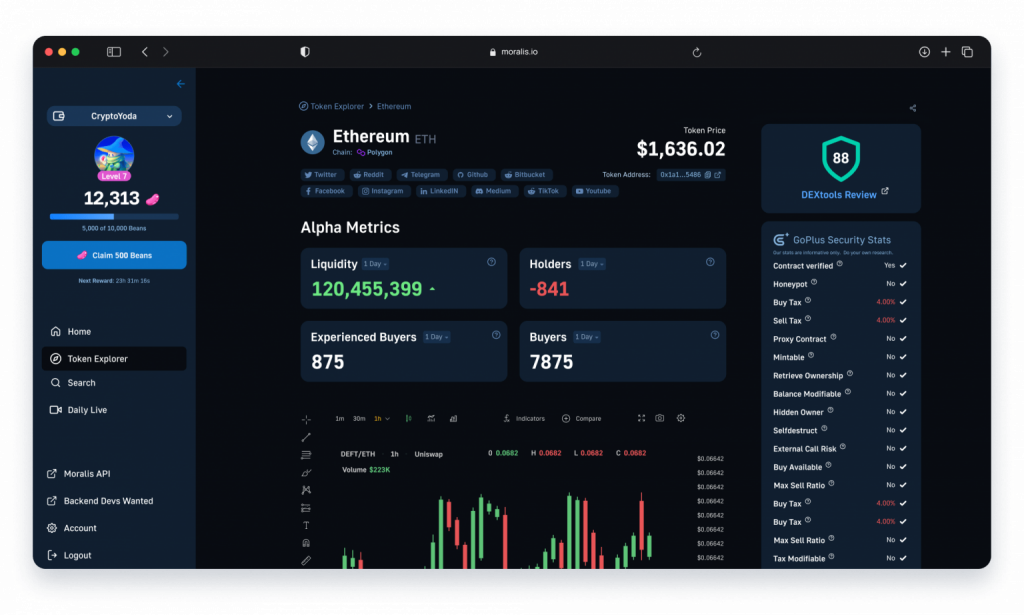Enable the magnet snapping tool on the chart

pyautogui.click(x=304, y=540)
